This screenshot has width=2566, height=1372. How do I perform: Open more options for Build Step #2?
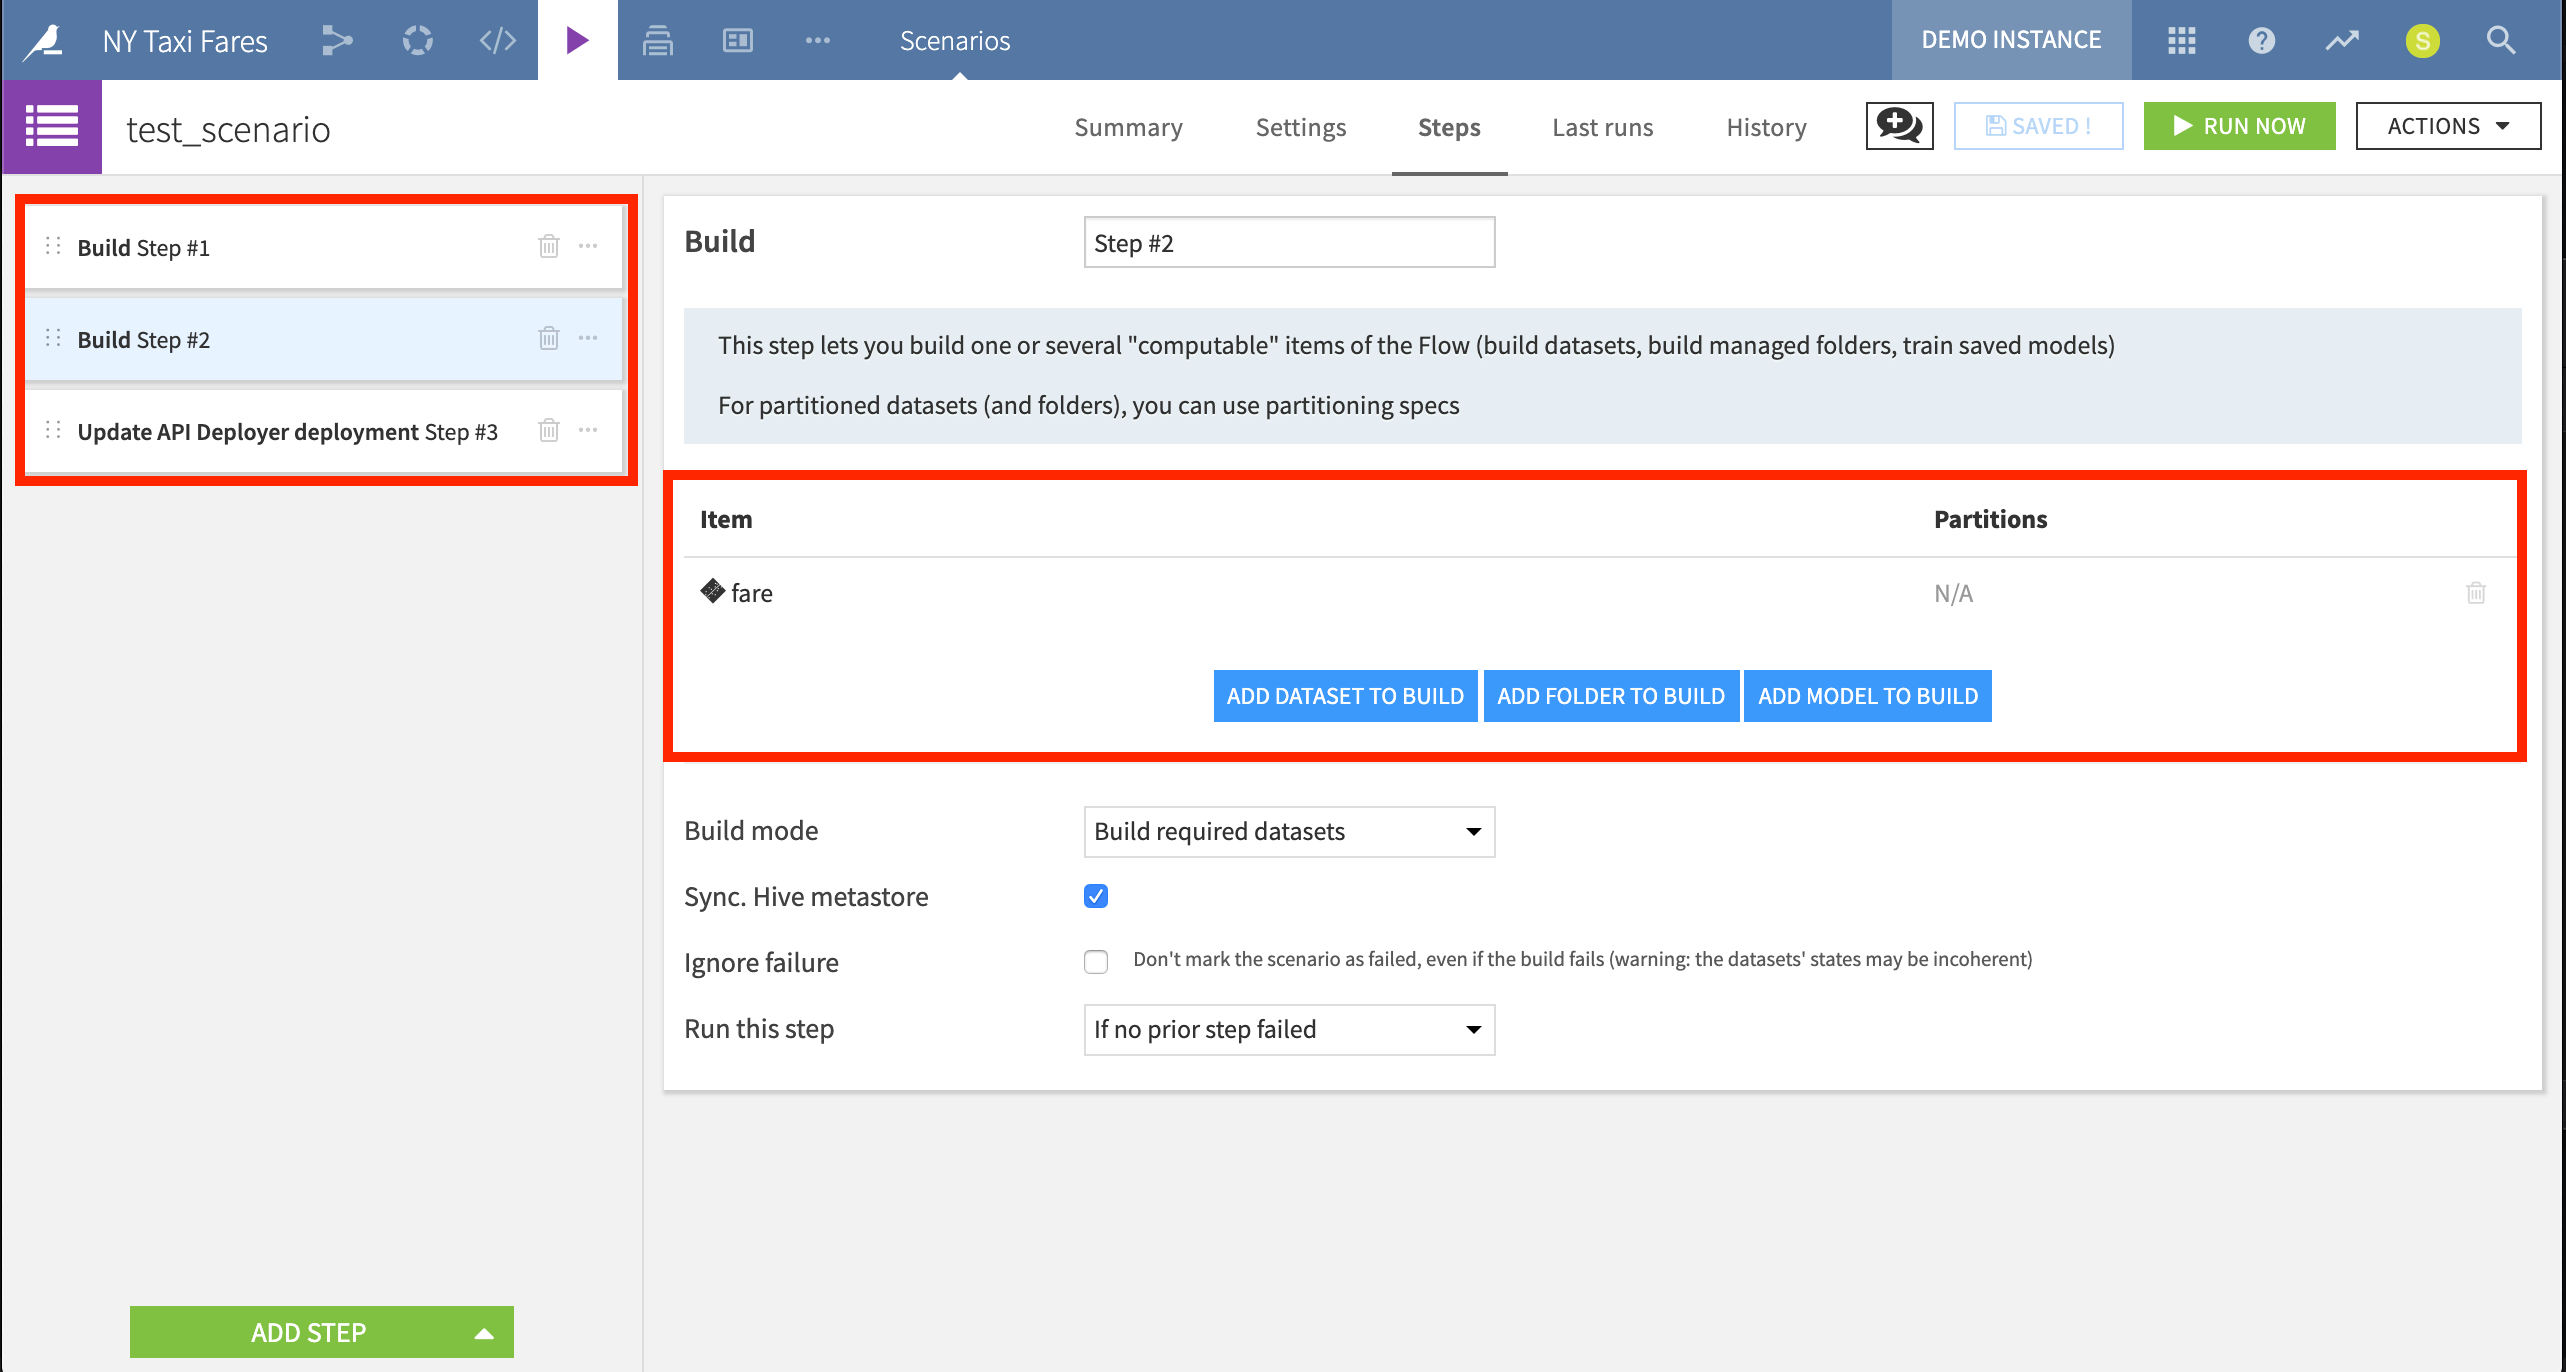point(588,338)
